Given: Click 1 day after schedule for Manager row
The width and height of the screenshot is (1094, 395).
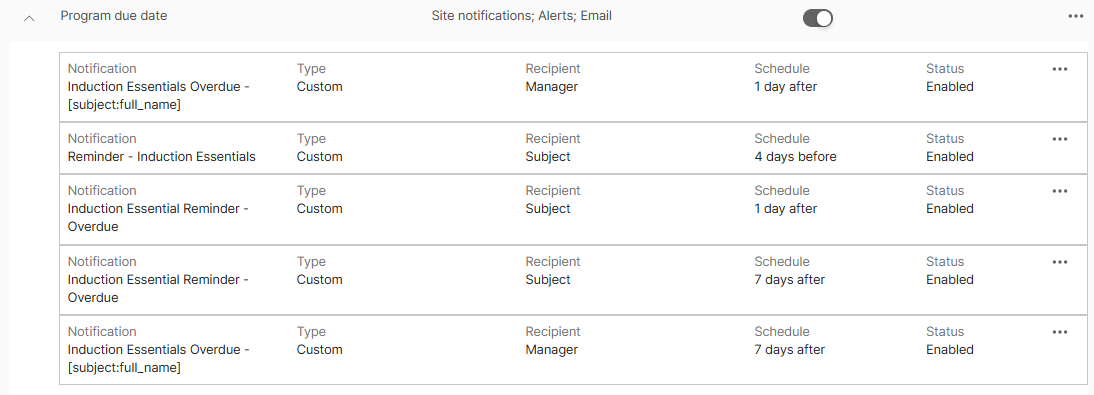Looking at the screenshot, I should [x=786, y=87].
